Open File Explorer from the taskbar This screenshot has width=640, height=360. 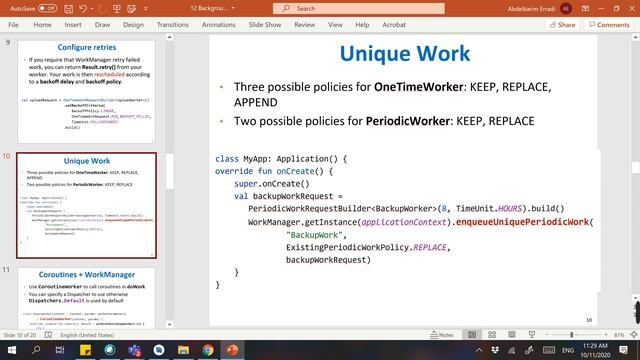183,350
